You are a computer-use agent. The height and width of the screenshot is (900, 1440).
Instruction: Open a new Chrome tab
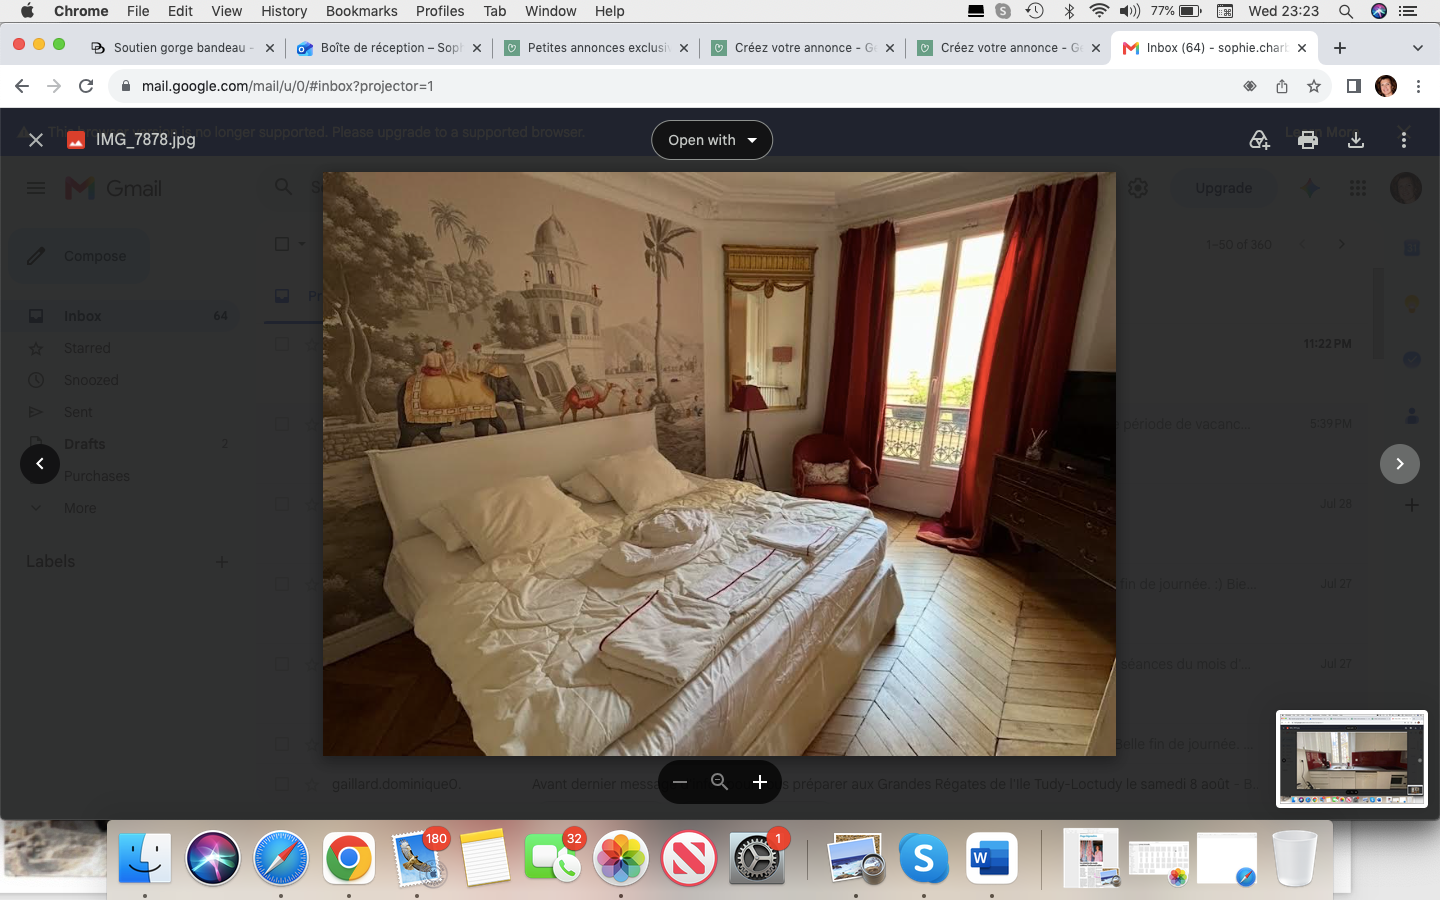click(x=1340, y=48)
